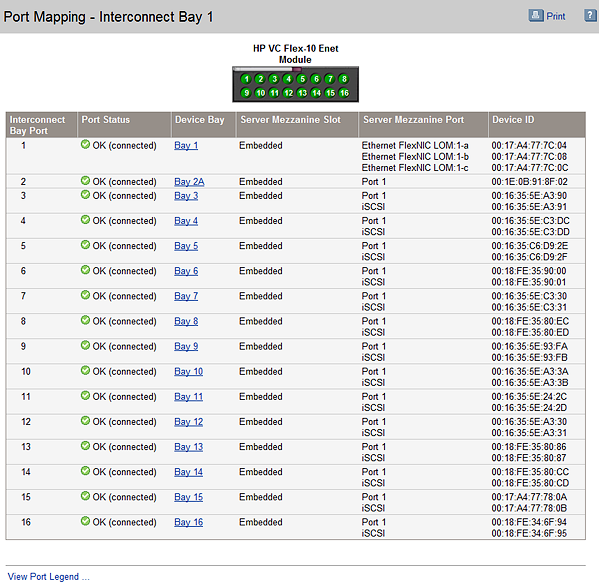Viewport: 599px width, 584px height.
Task: Click HP VC Flex-10 Enet Module title
Action: click(295, 54)
